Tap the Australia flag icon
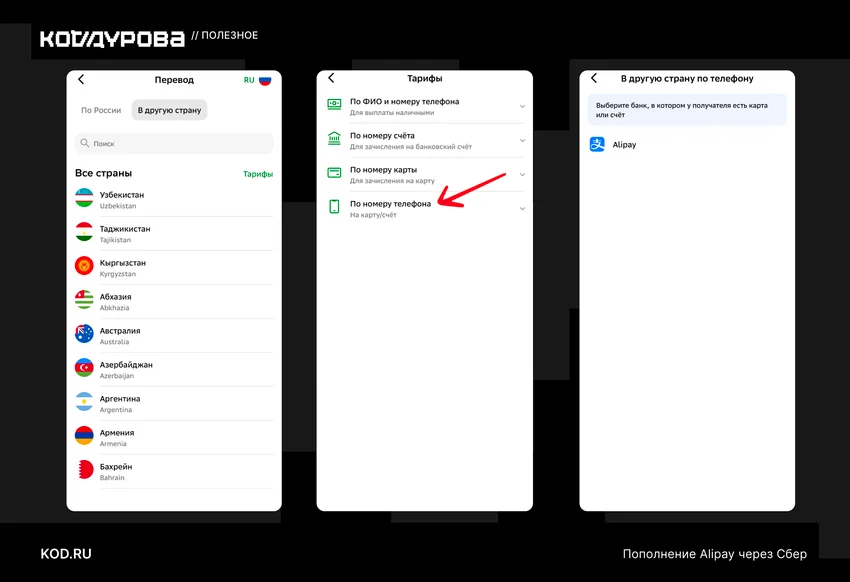This screenshot has height=582, width=850. coord(84,334)
